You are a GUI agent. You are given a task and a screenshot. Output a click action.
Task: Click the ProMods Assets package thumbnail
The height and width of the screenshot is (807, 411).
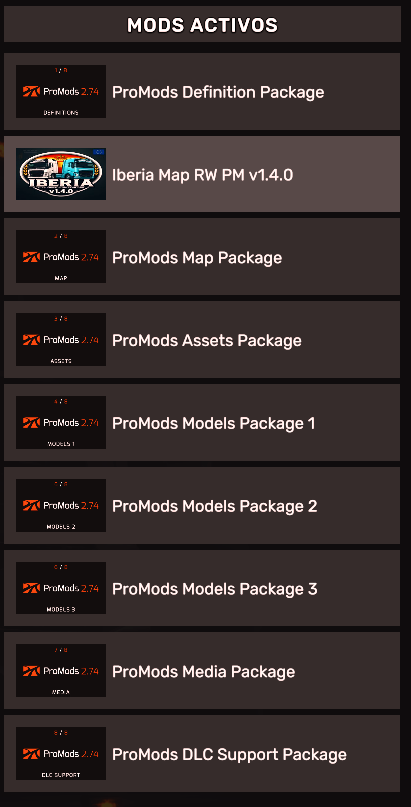(x=61, y=339)
